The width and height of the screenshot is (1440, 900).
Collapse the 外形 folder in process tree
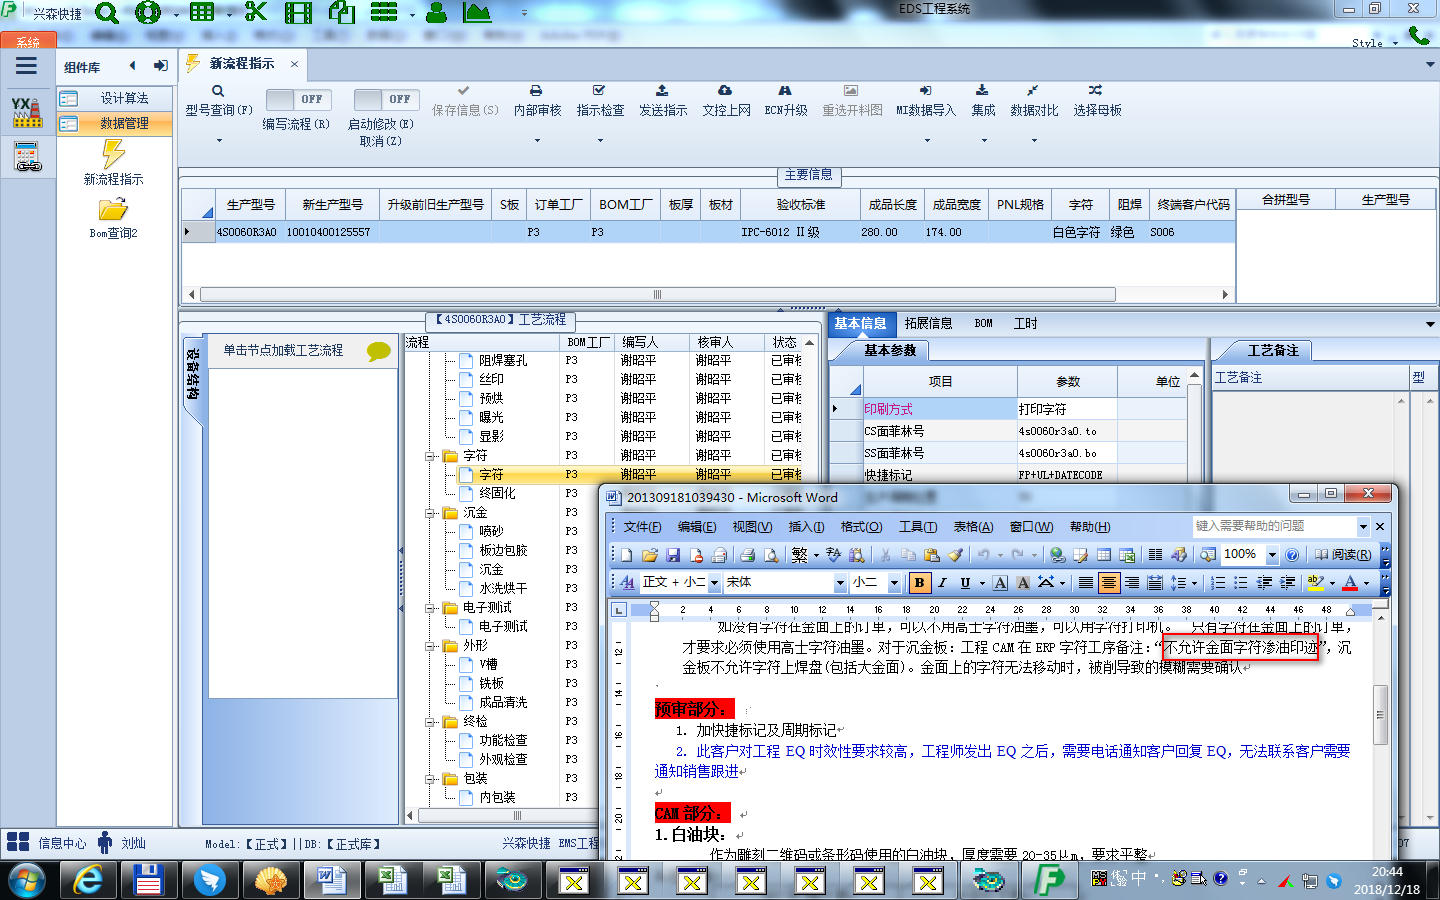431,645
